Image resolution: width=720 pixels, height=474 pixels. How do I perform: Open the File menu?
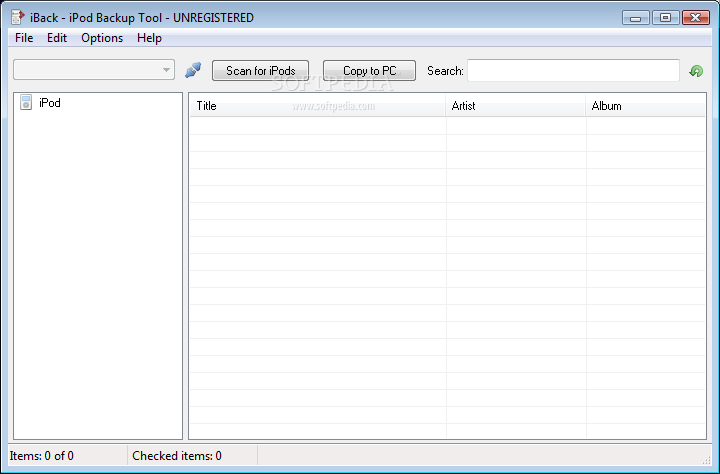[24, 38]
